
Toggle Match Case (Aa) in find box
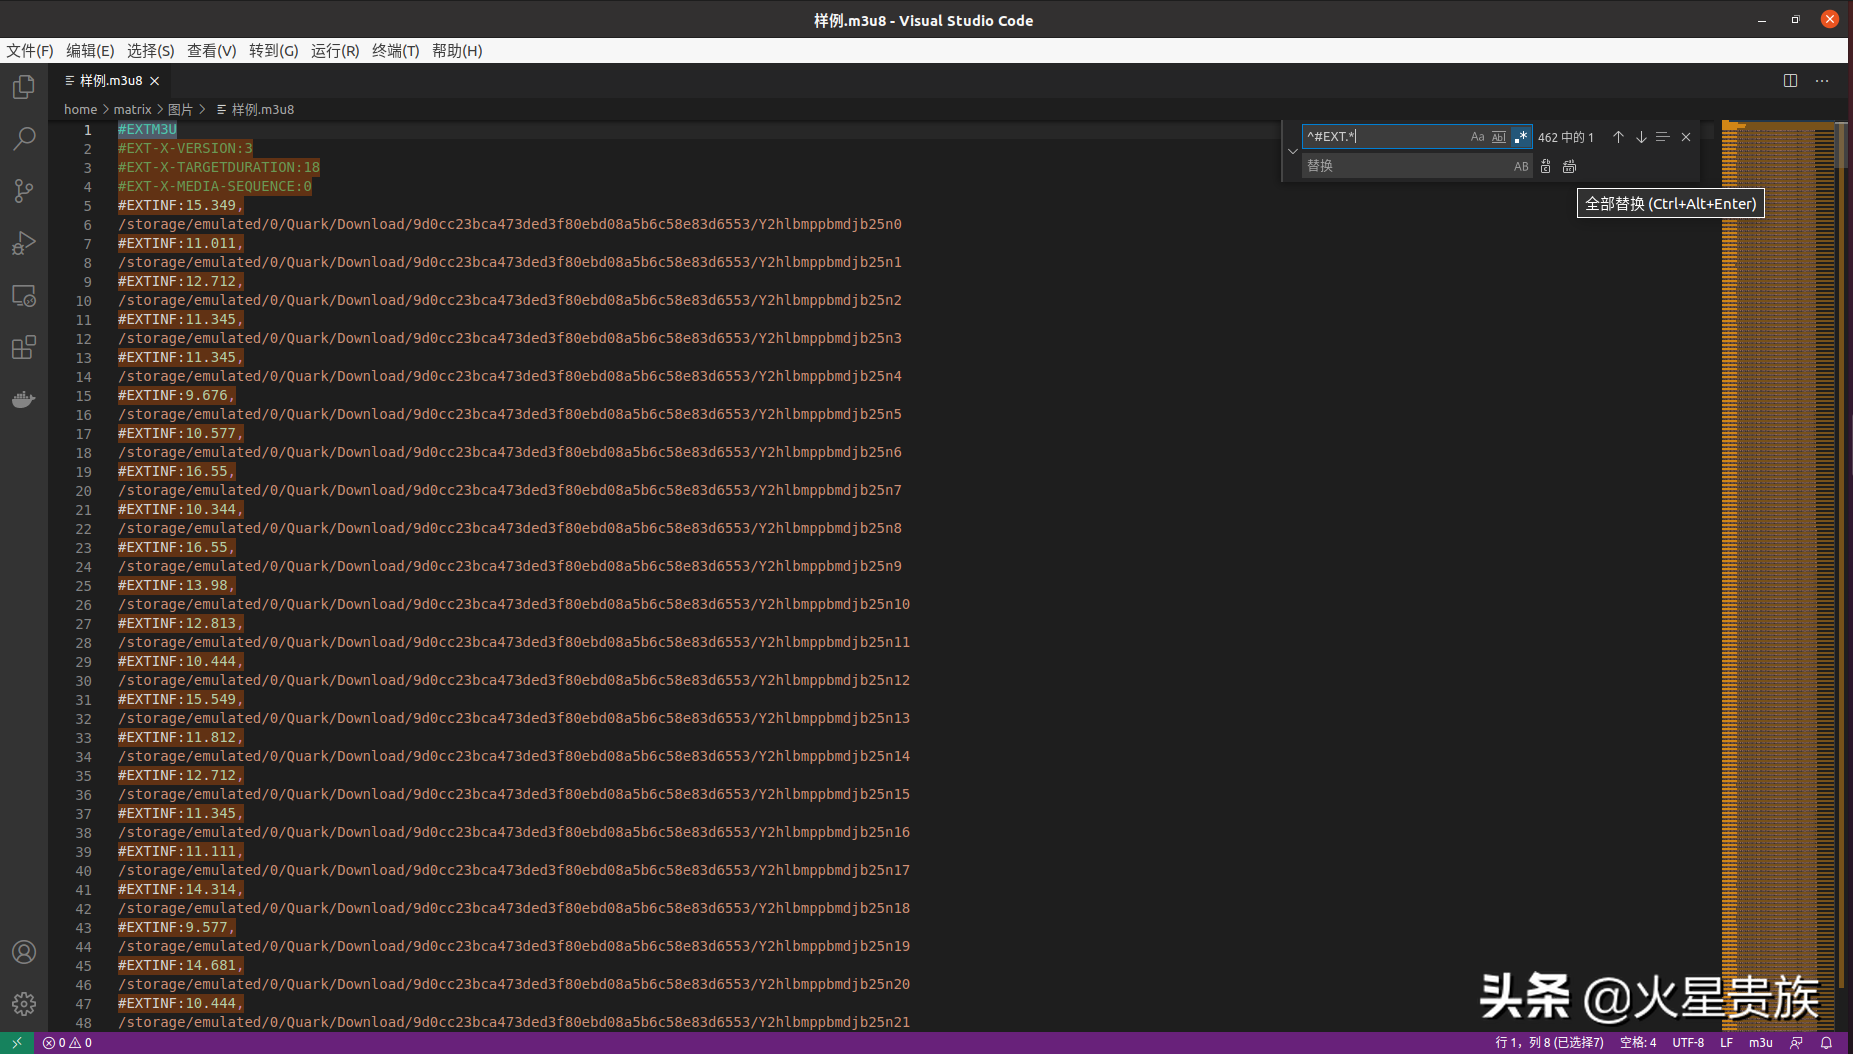point(1477,137)
